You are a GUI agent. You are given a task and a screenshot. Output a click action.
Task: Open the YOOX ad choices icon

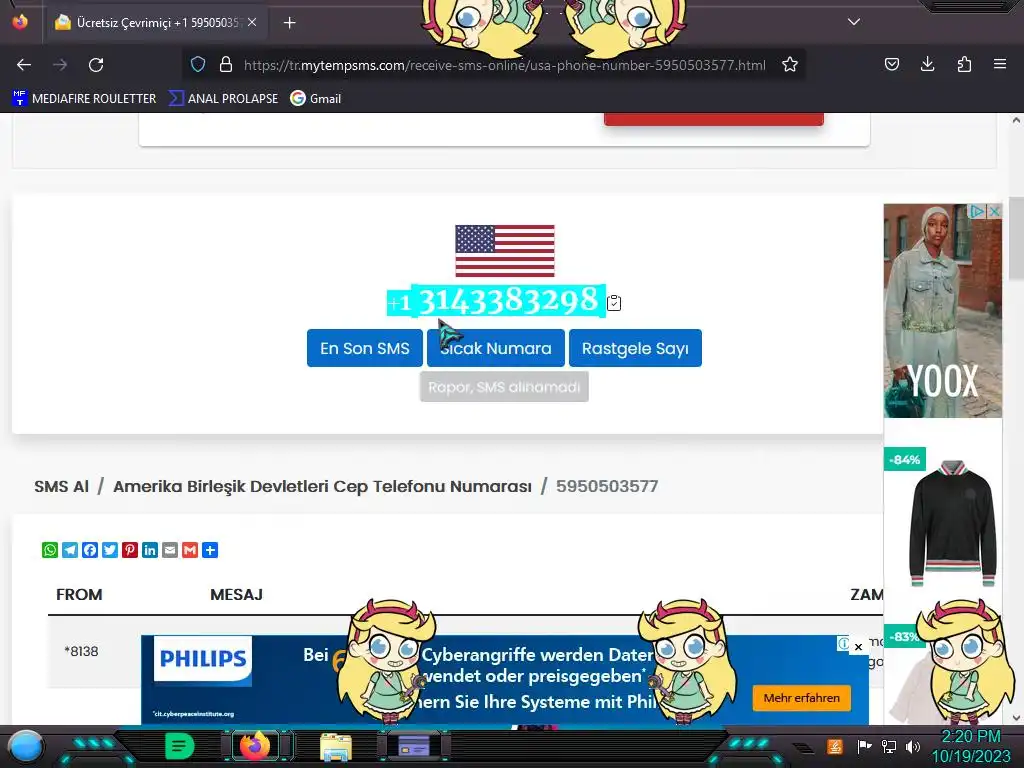click(x=977, y=212)
